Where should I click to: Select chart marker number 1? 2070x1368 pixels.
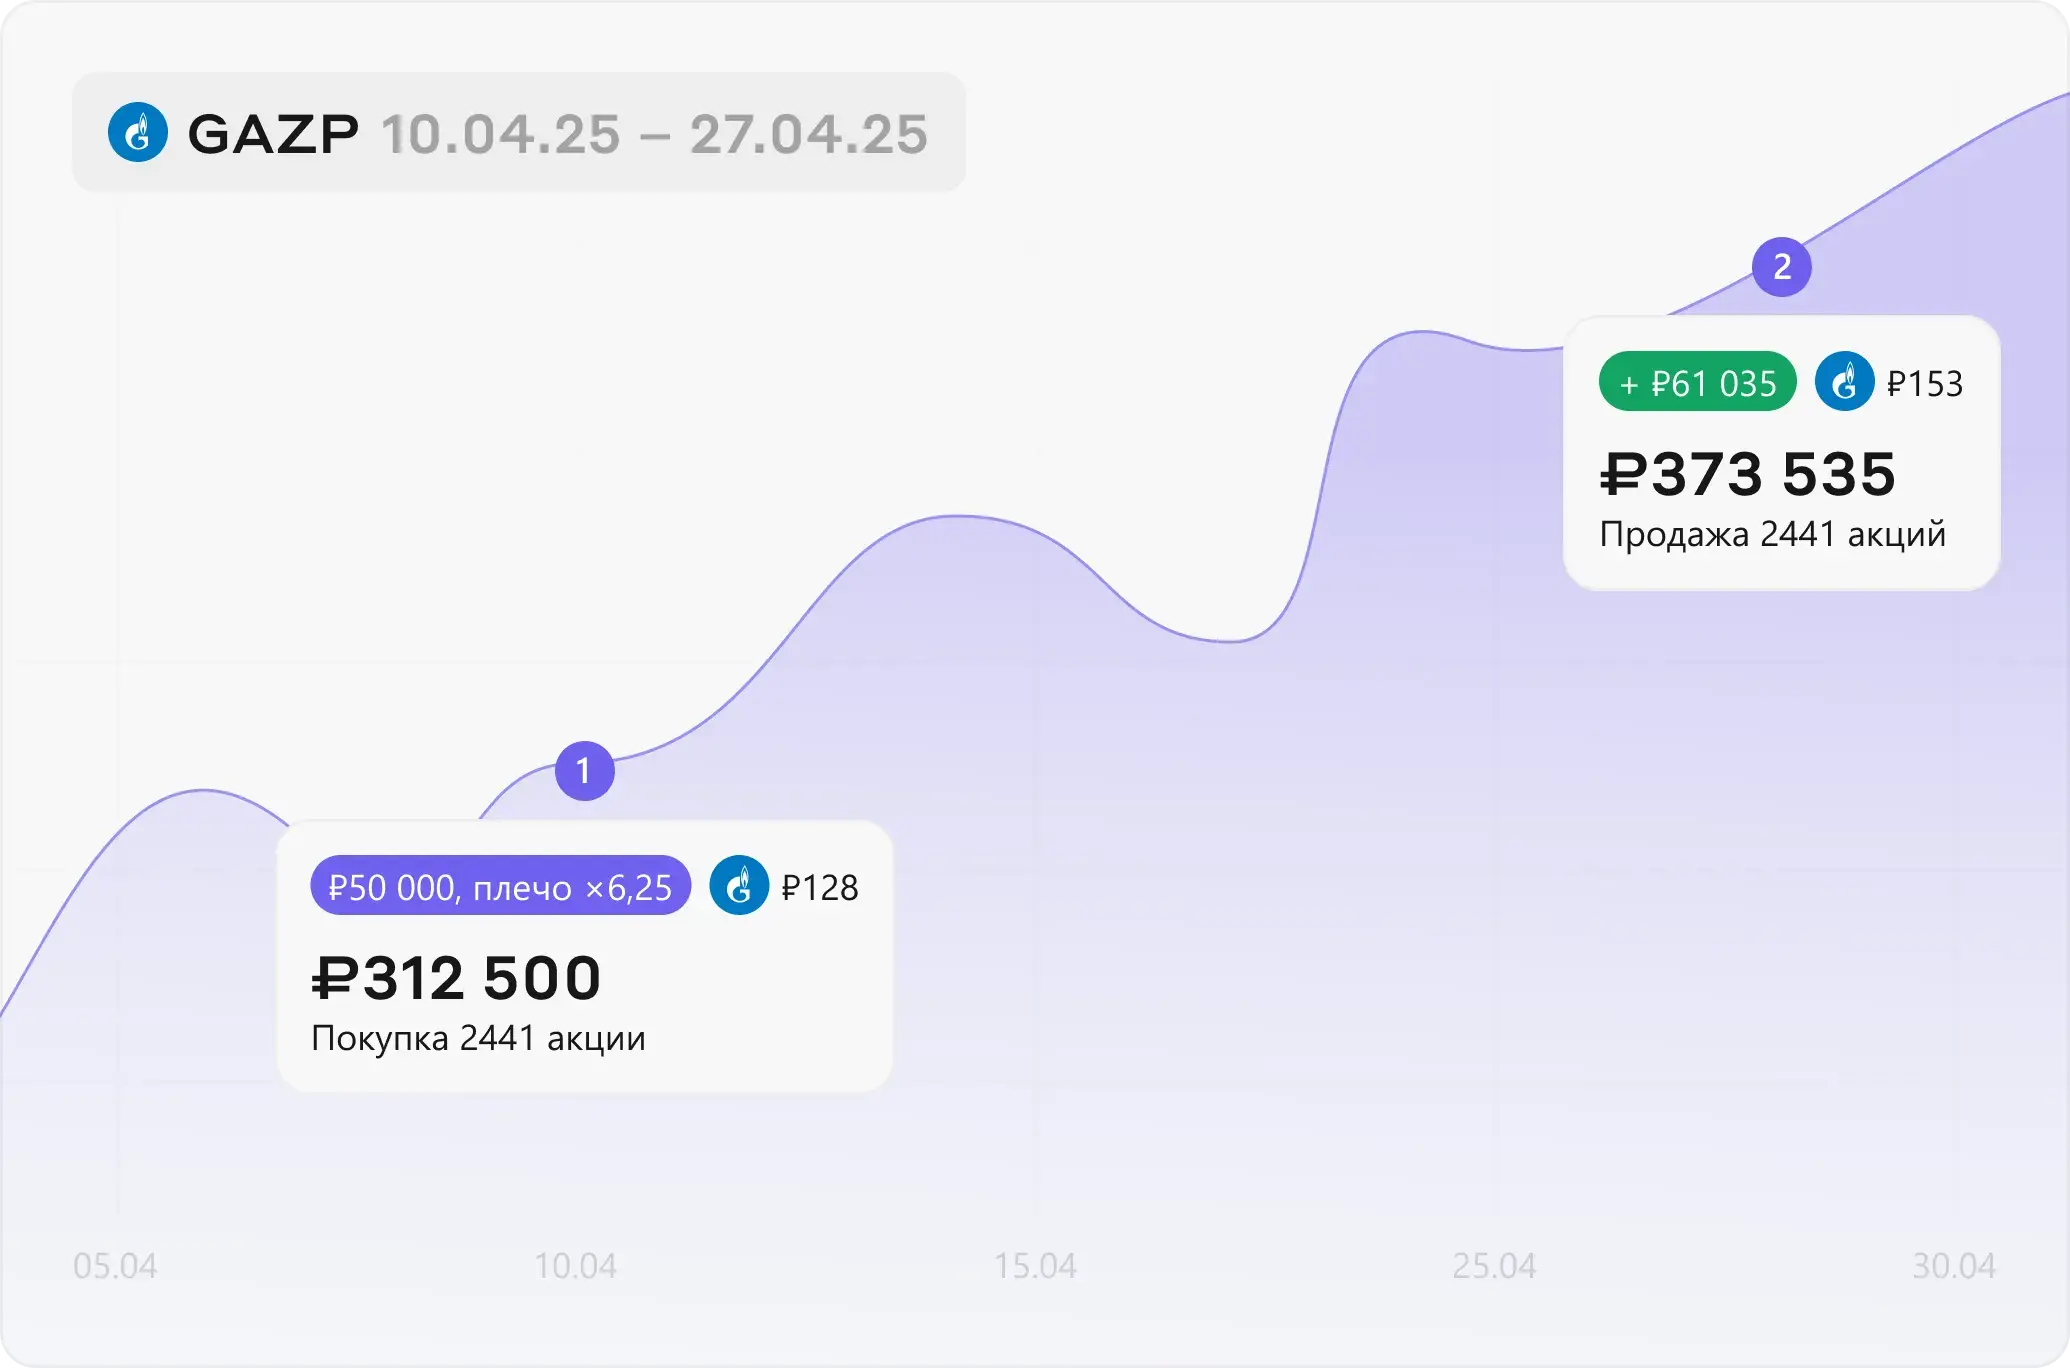[584, 771]
